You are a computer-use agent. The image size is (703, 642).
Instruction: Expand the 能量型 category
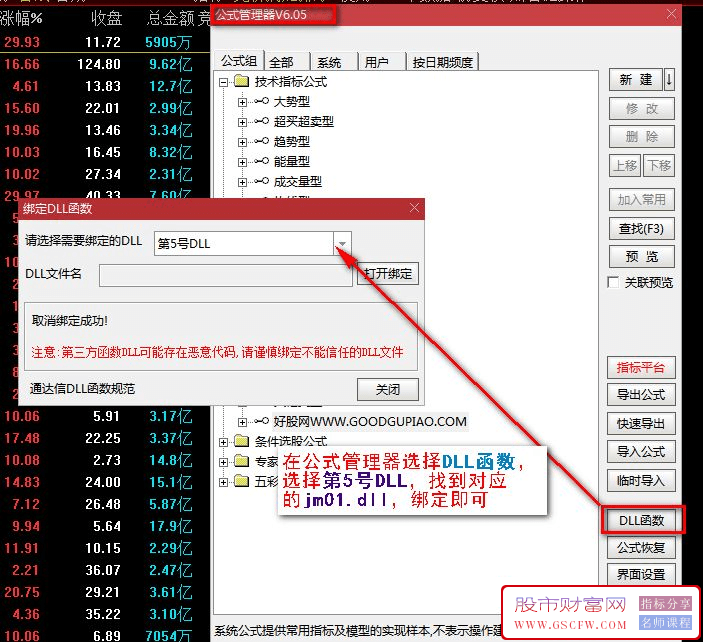tap(242, 162)
